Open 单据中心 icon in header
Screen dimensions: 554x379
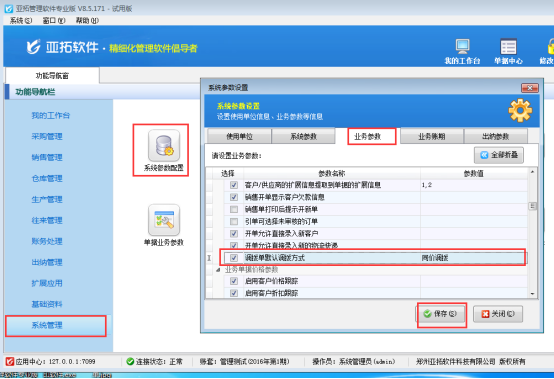pyautogui.click(x=508, y=47)
